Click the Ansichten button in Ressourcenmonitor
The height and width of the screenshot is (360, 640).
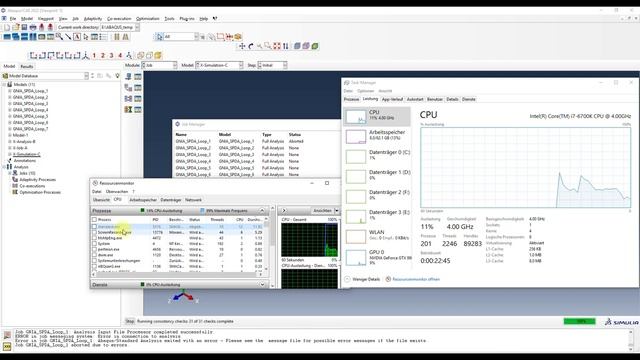pyautogui.click(x=322, y=211)
